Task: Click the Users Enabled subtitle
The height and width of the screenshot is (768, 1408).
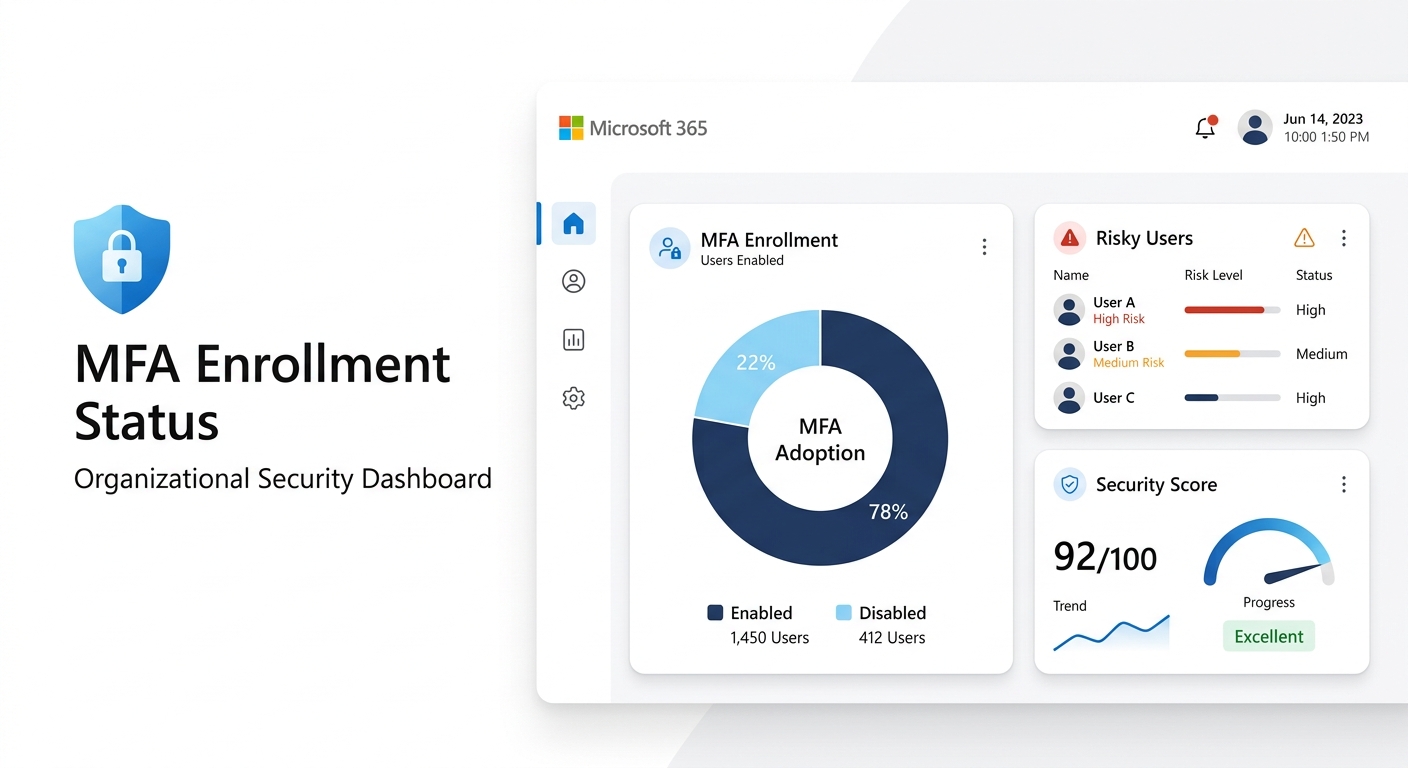Action: (742, 261)
